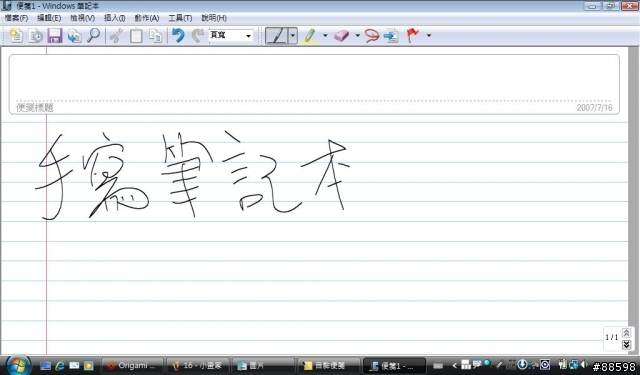640x375 pixels.
Task: Open Media Player quick launch icon
Action: 89,366
